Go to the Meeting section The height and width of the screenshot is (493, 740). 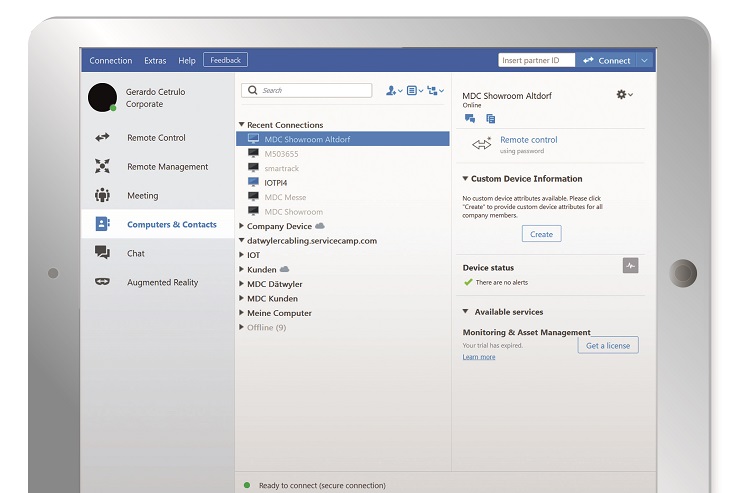pyautogui.click(x=142, y=196)
